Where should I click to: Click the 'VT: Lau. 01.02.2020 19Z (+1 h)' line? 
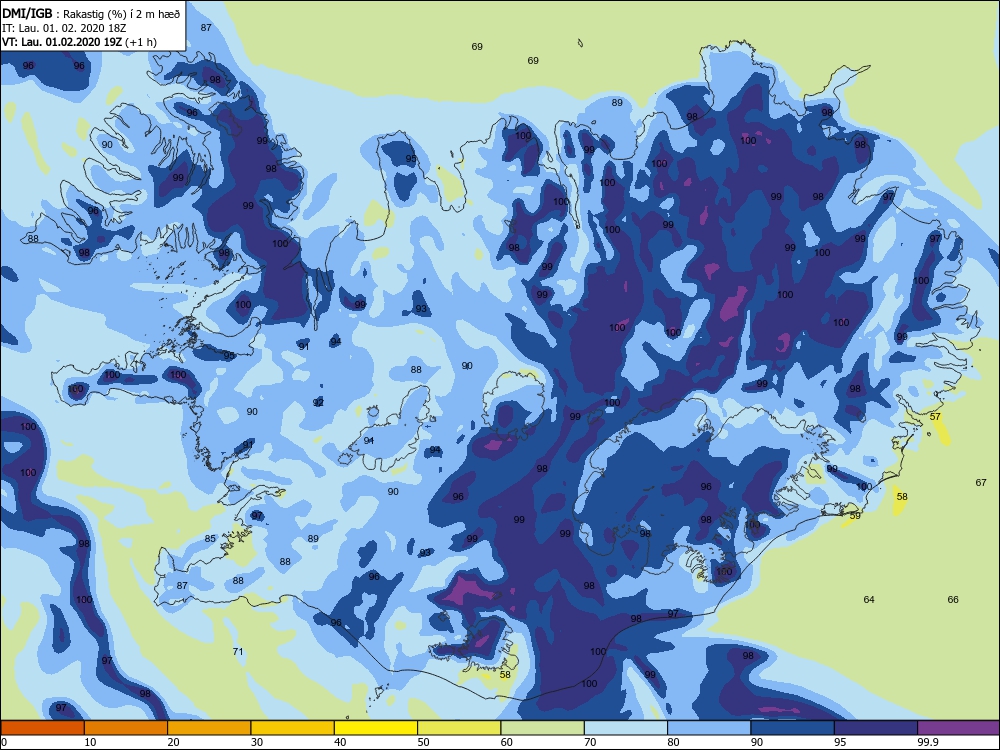pos(79,42)
